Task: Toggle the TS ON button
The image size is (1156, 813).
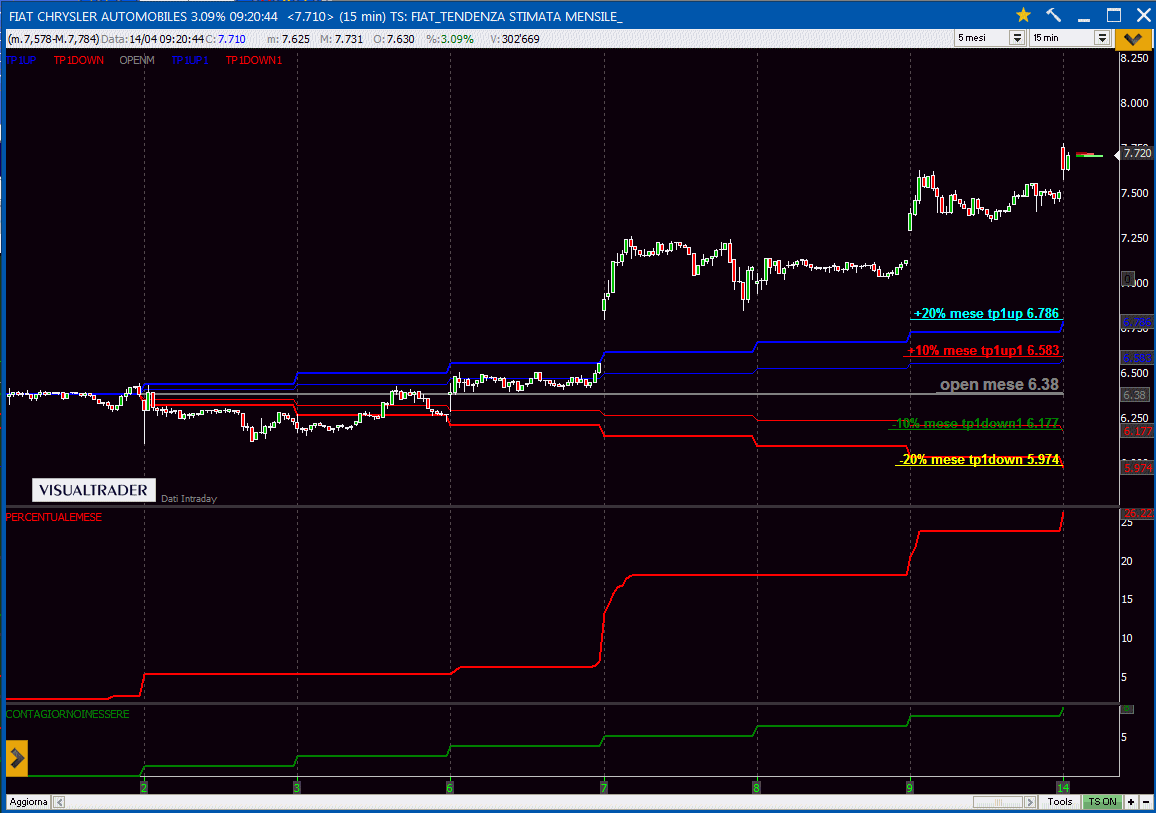Action: (1103, 802)
